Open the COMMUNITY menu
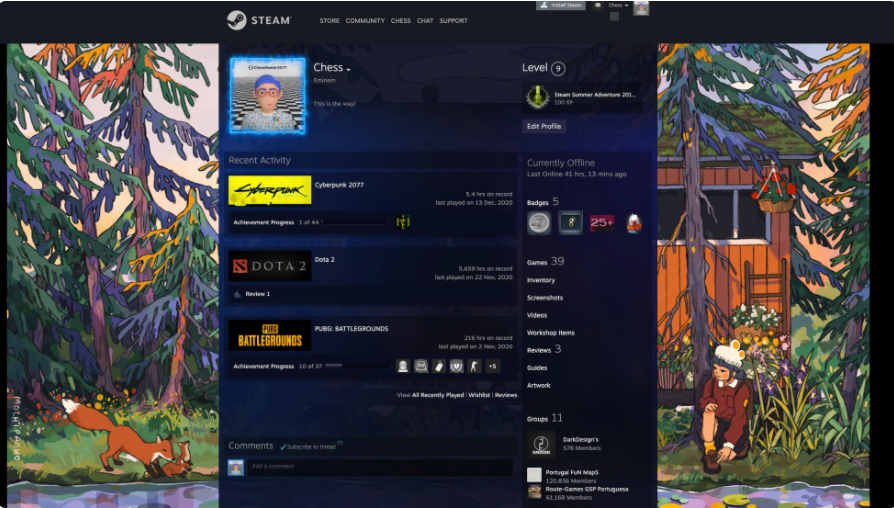Screen dimensions: 894x508 click(365, 21)
